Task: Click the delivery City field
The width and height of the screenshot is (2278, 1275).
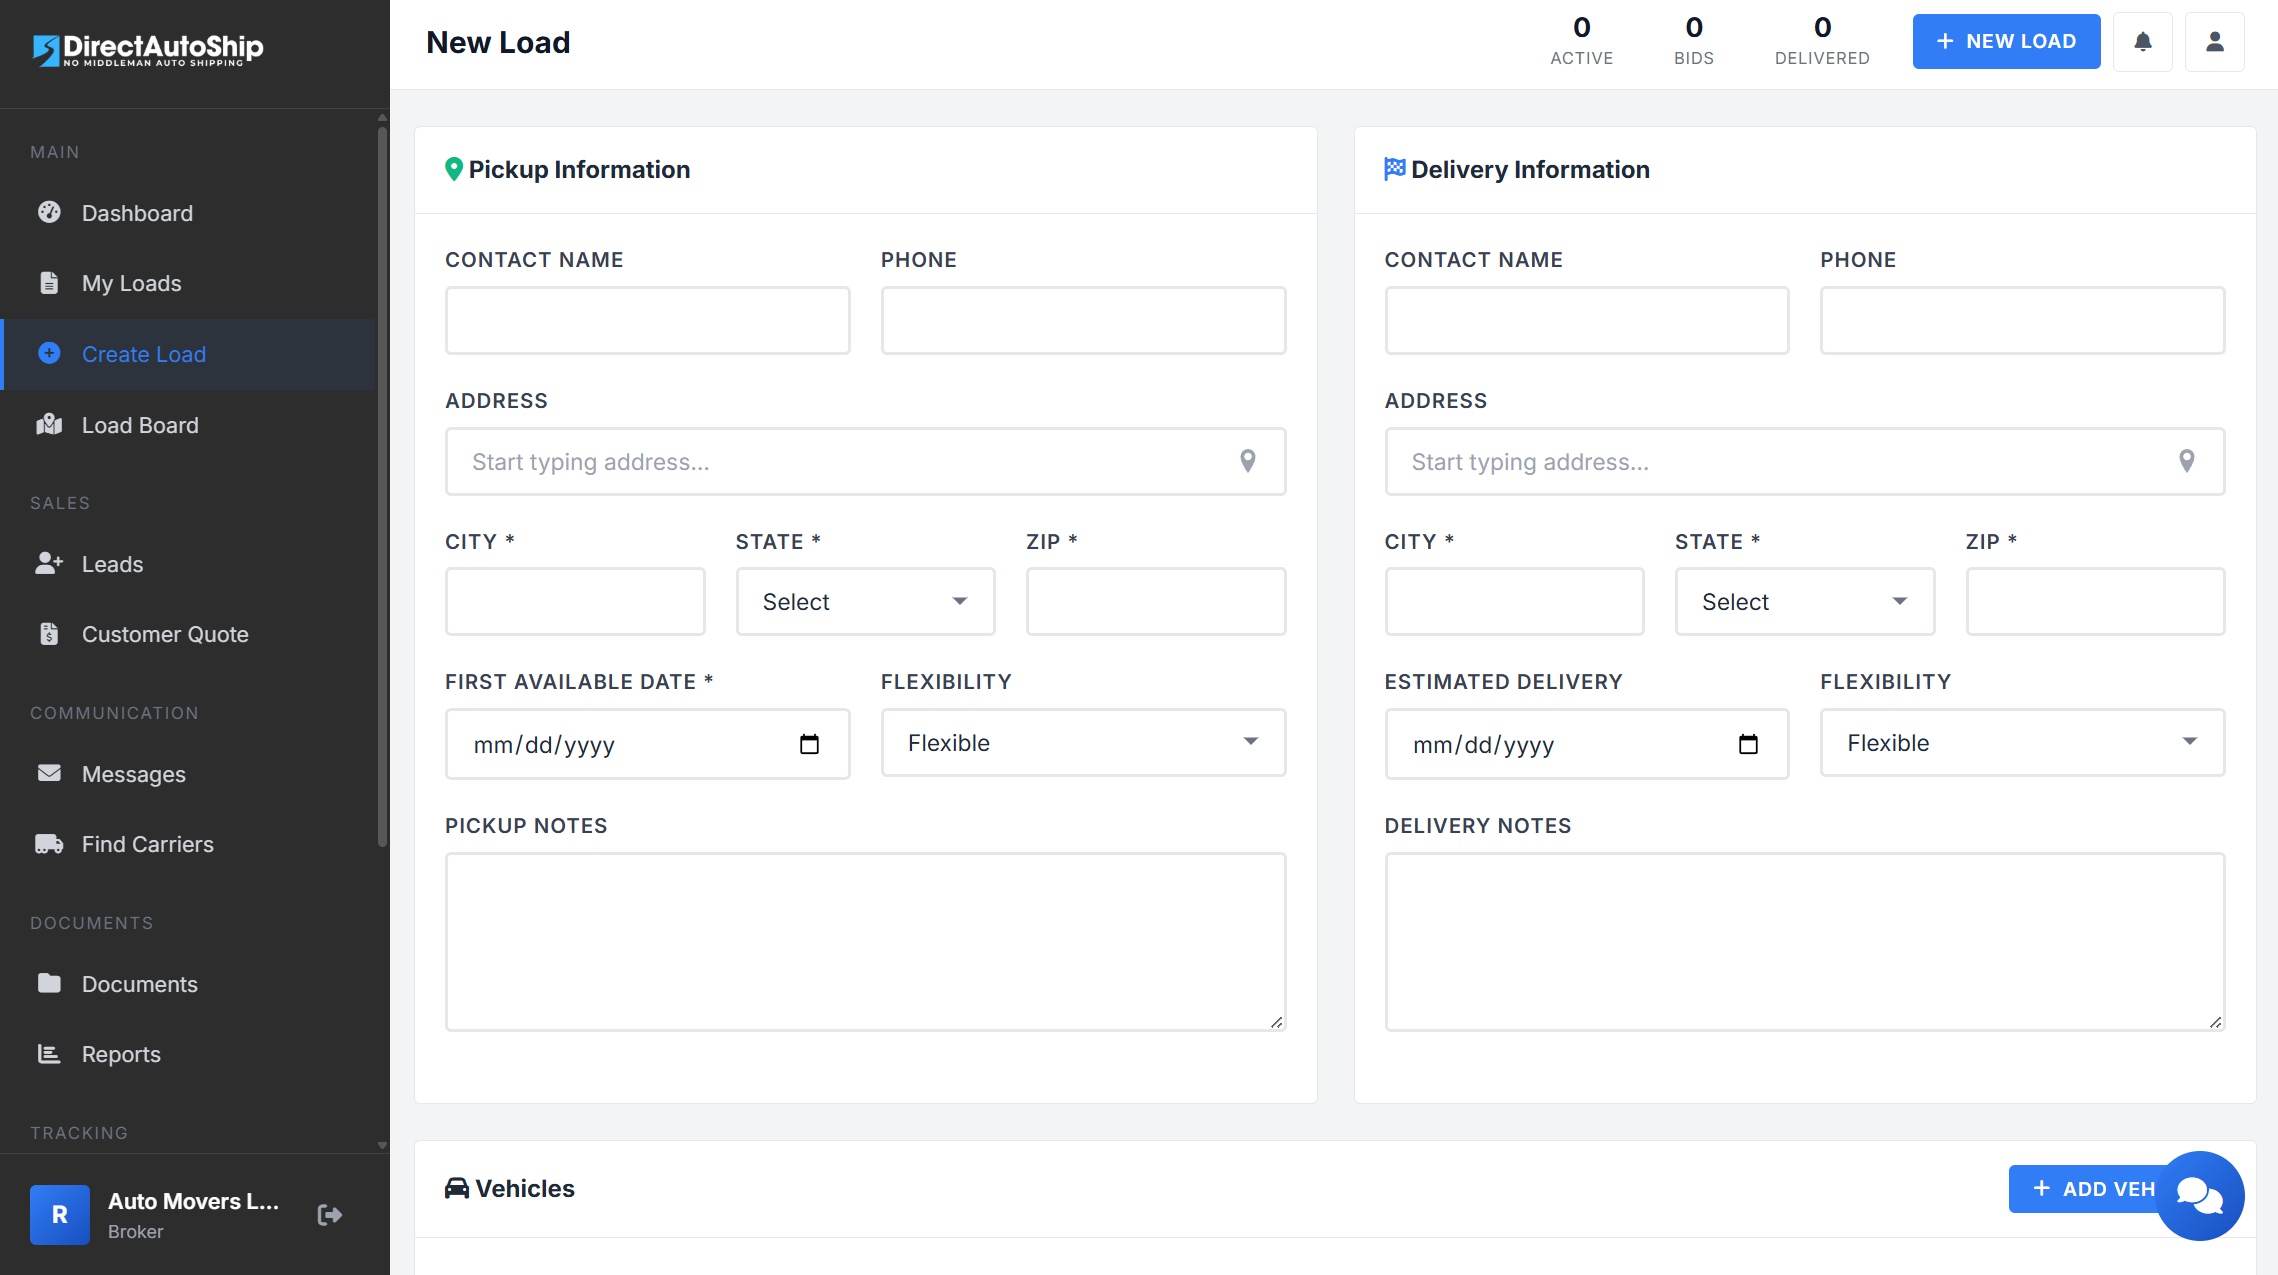Action: [1514, 601]
